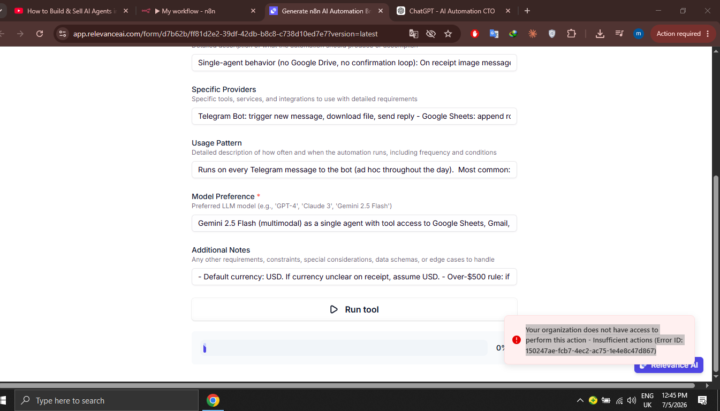This screenshot has width=720, height=411.
Task: Click the progress bar below Run tool
Action: tap(343, 348)
